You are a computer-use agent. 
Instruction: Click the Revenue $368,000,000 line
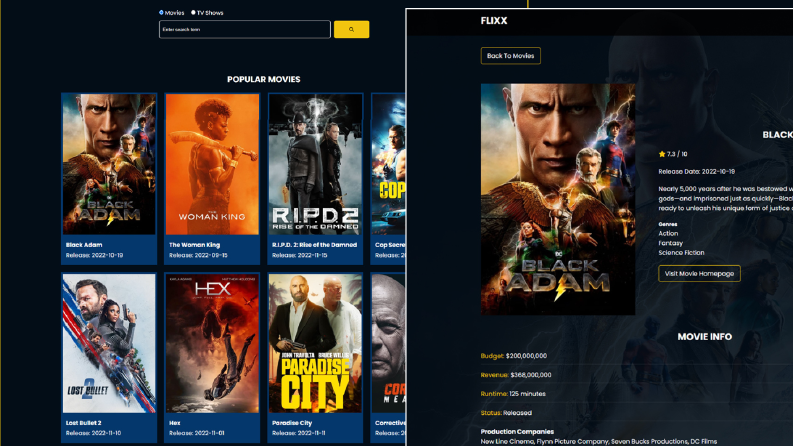(516, 375)
